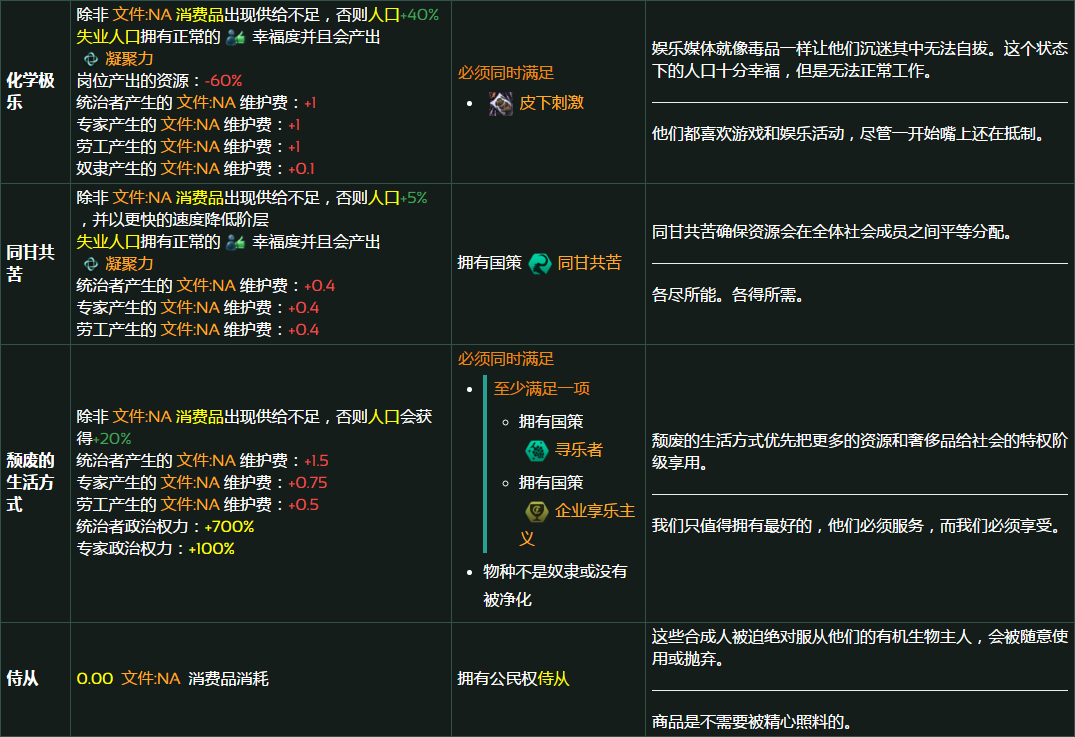This screenshot has width=1075, height=737.
Task: Click the 凝聚力 icon in 同甘共苦 row
Action: click(x=91, y=264)
